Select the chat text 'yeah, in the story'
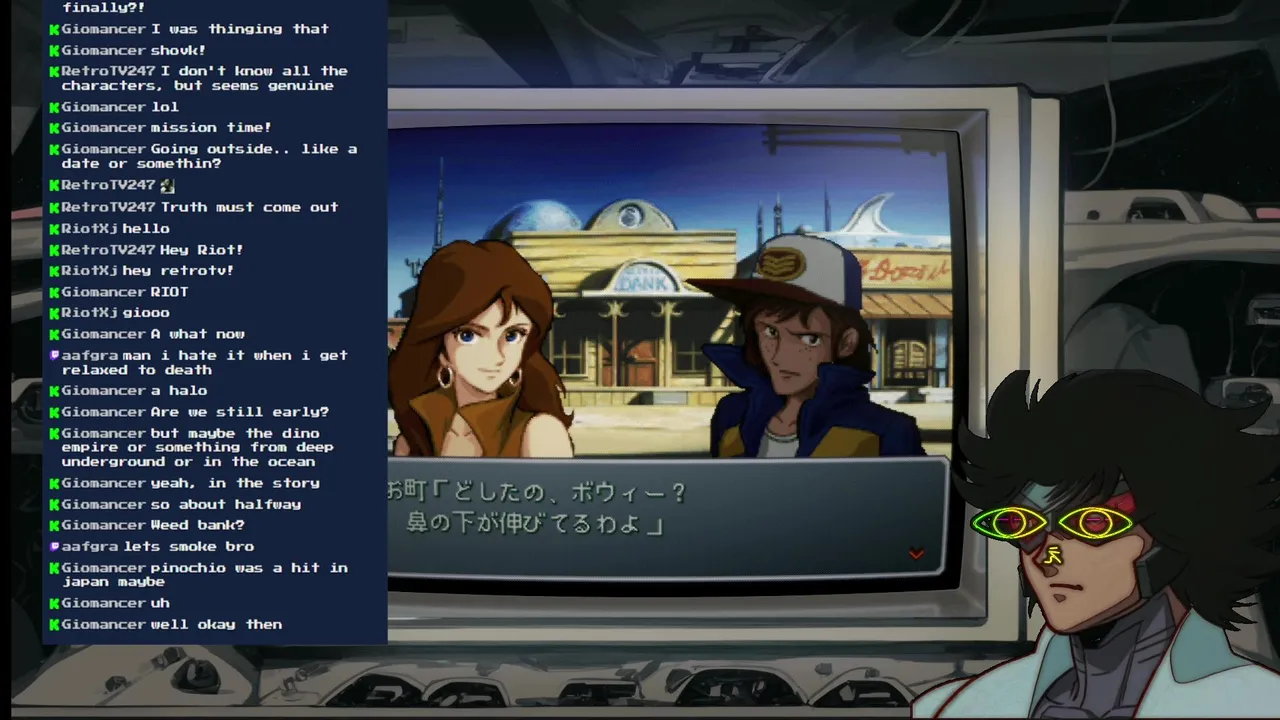This screenshot has height=720, width=1280. pos(235,484)
